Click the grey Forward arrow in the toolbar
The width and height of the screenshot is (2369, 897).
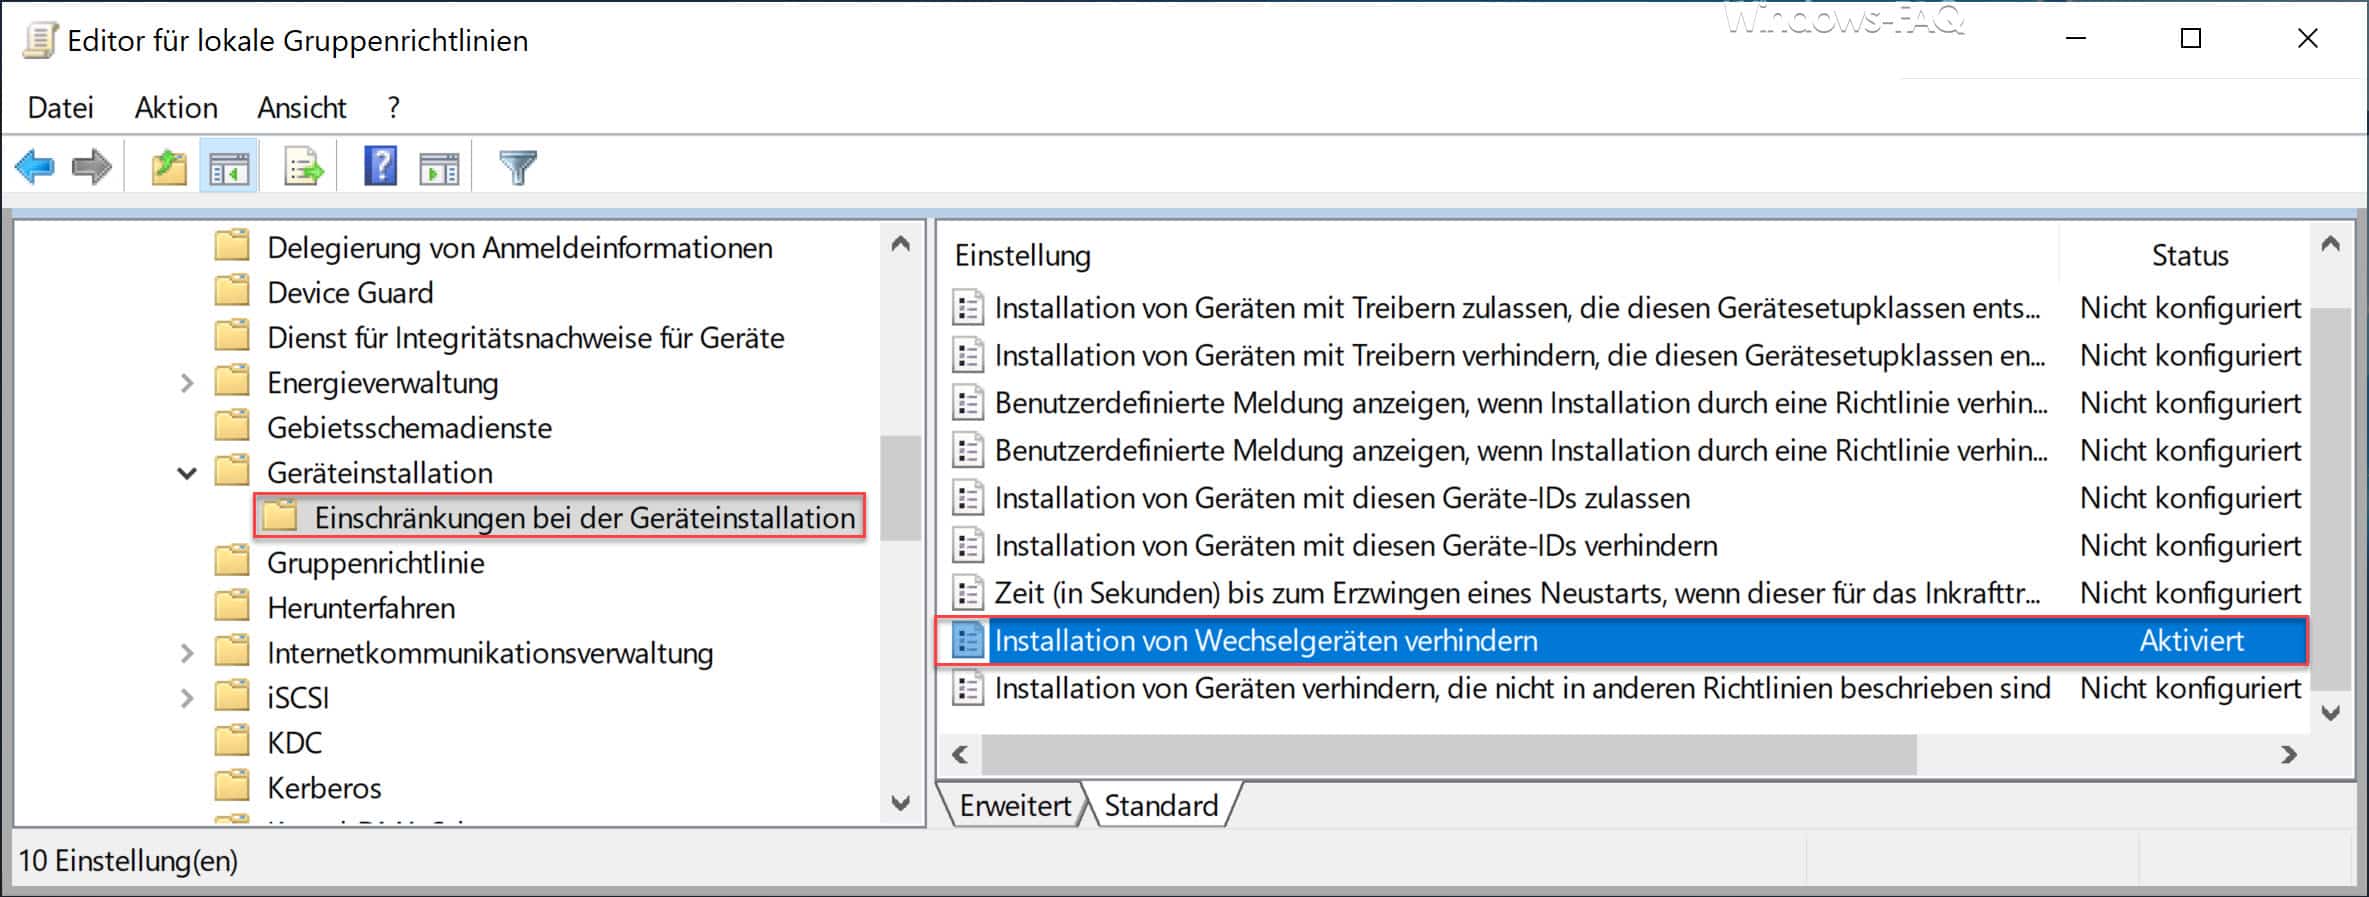(x=92, y=167)
